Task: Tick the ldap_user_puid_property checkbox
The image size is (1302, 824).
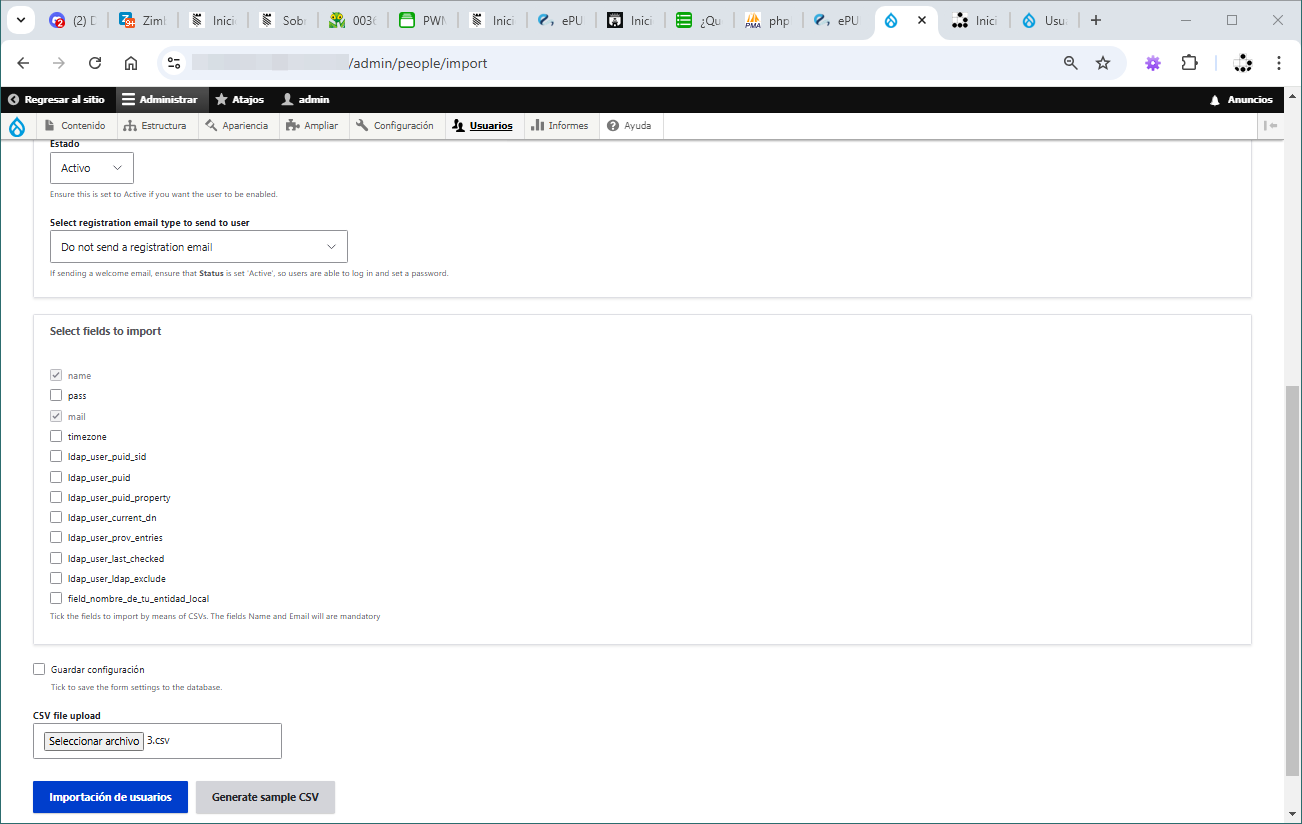Action: click(56, 497)
